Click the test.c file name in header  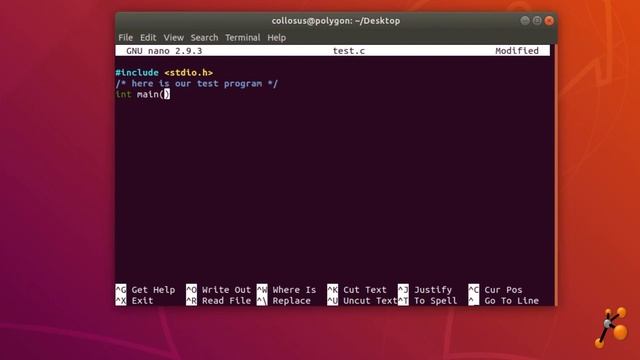pyautogui.click(x=349, y=51)
